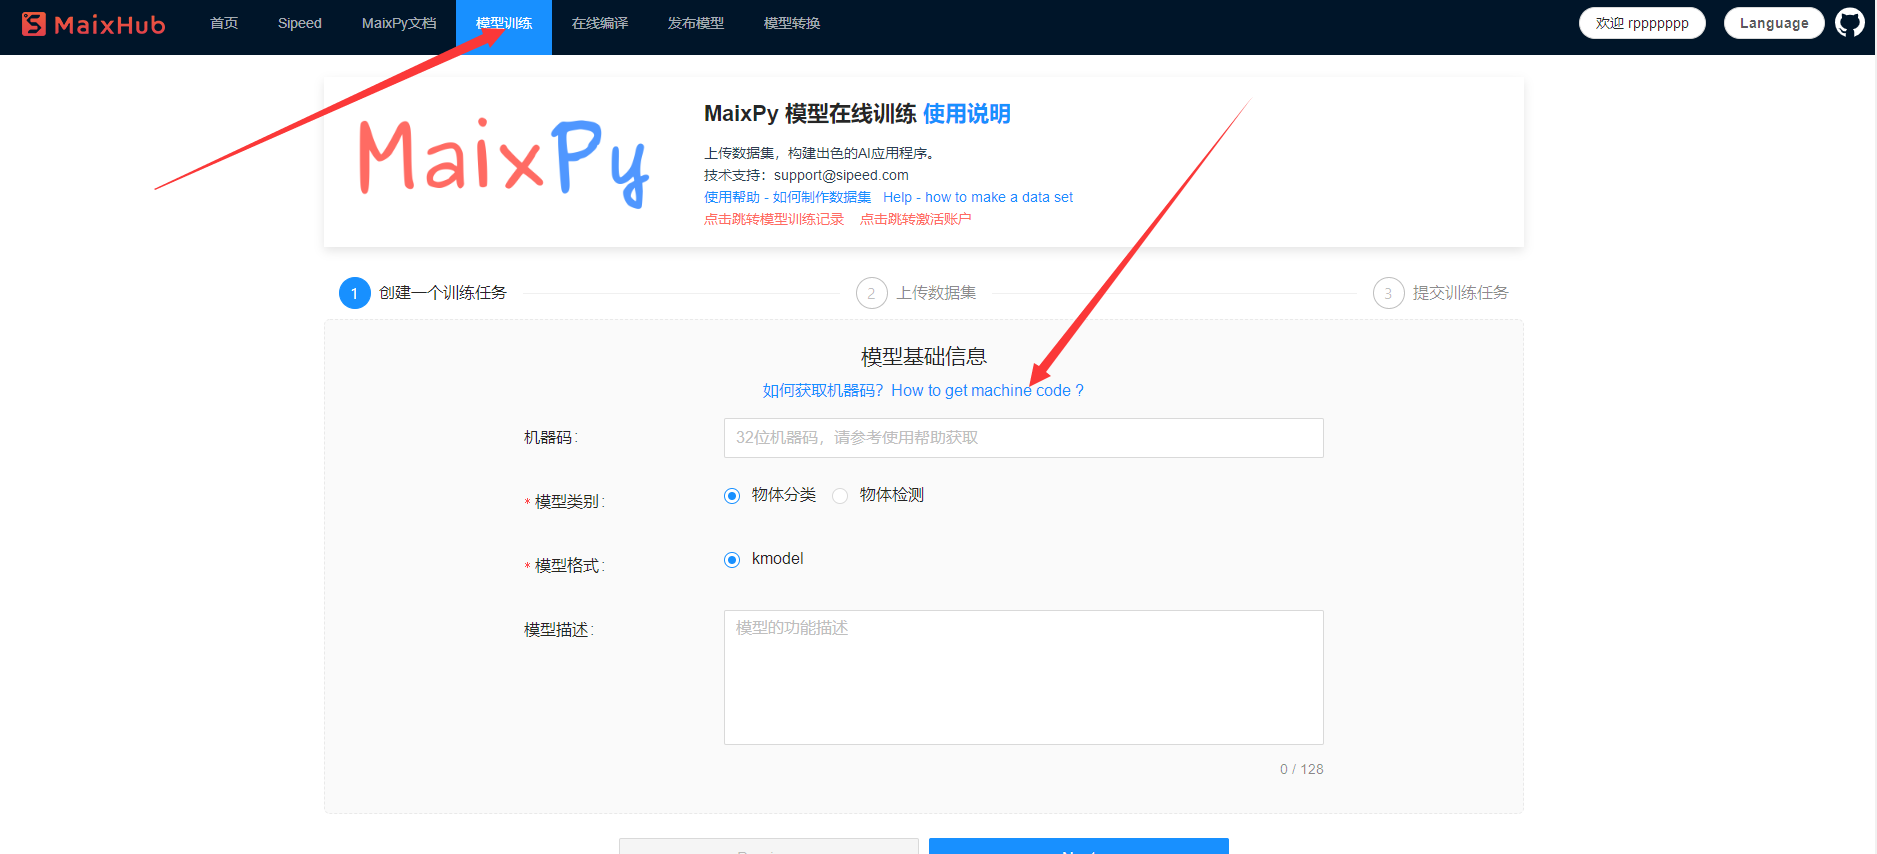Open the 在线编译 nav item
Image resolution: width=1877 pixels, height=854 pixels.
click(600, 23)
